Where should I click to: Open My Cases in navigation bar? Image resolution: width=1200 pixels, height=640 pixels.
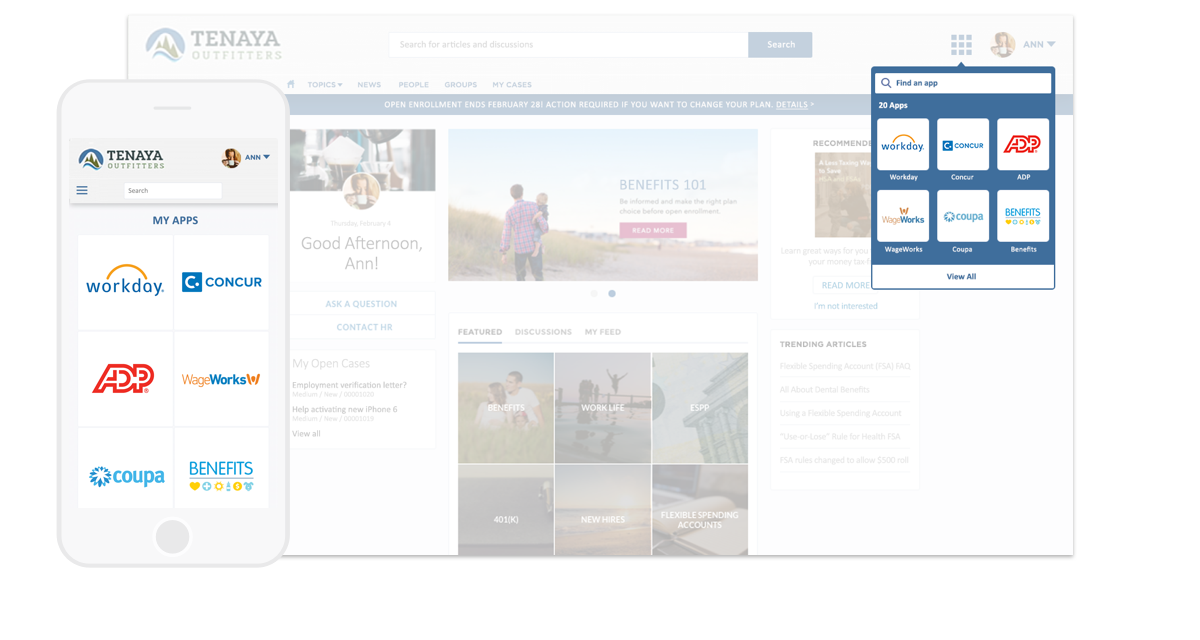pyautogui.click(x=512, y=85)
